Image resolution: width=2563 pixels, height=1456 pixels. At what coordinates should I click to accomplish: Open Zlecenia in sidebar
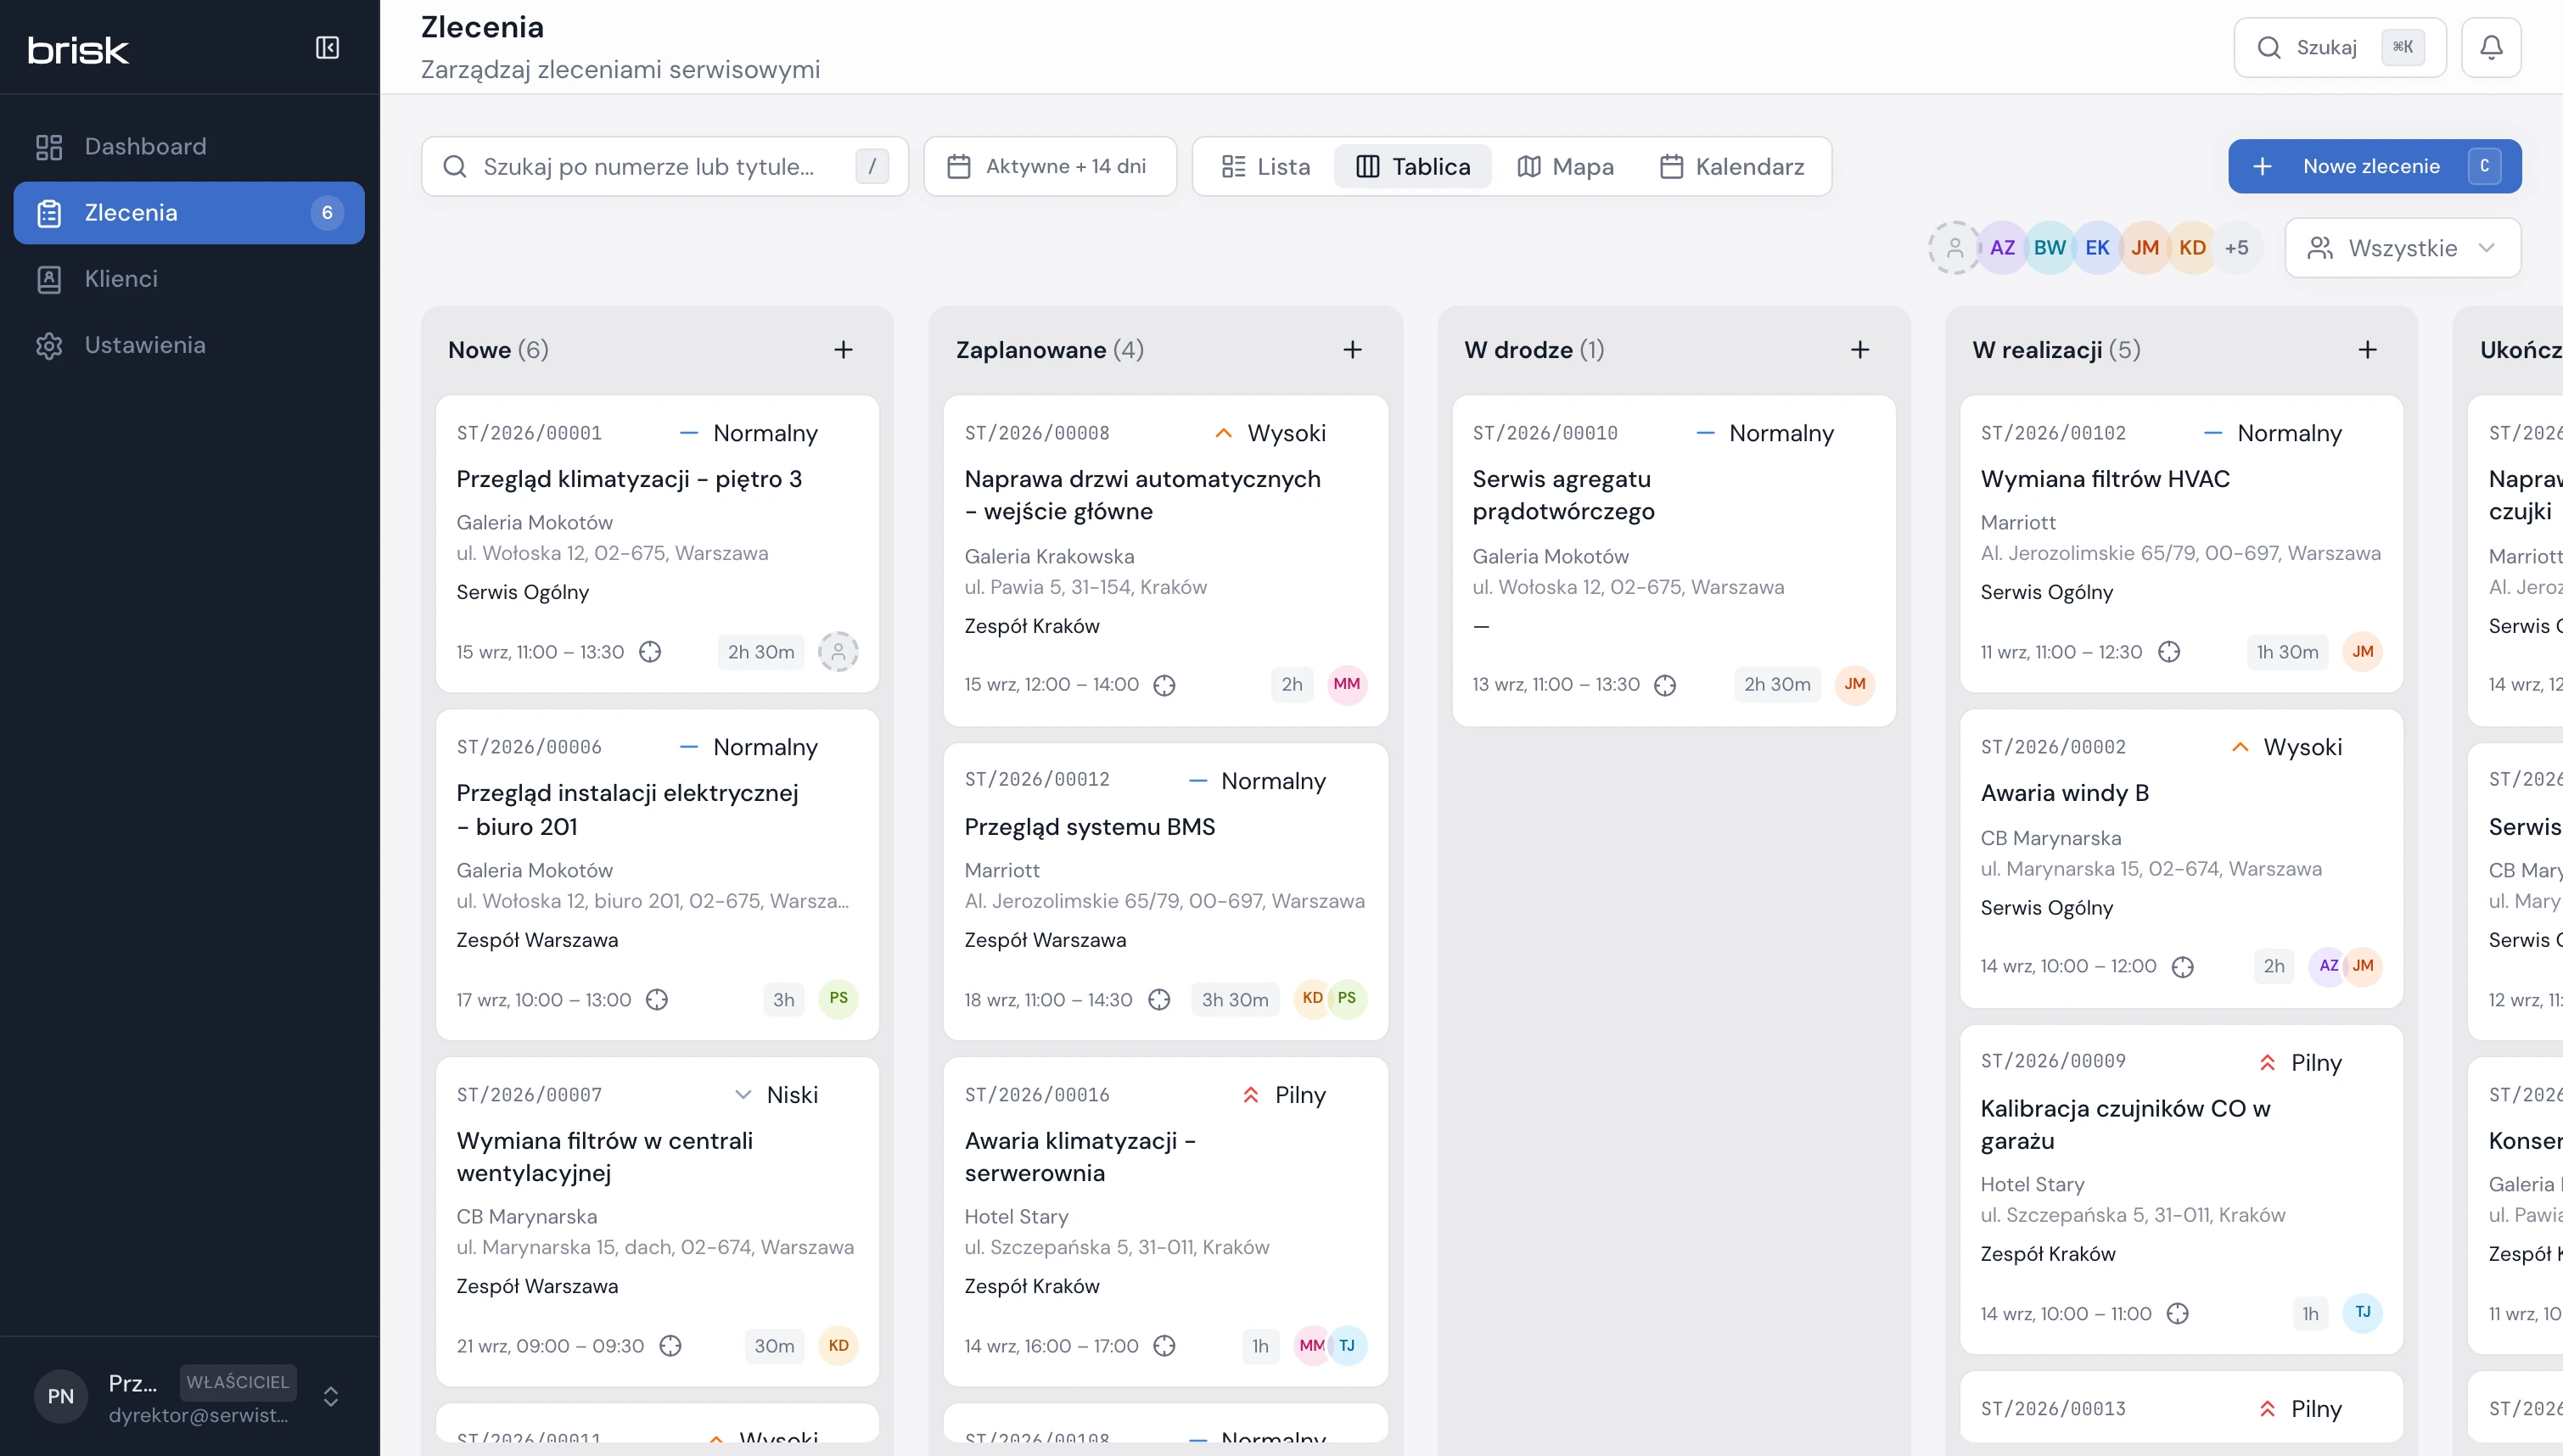point(189,212)
